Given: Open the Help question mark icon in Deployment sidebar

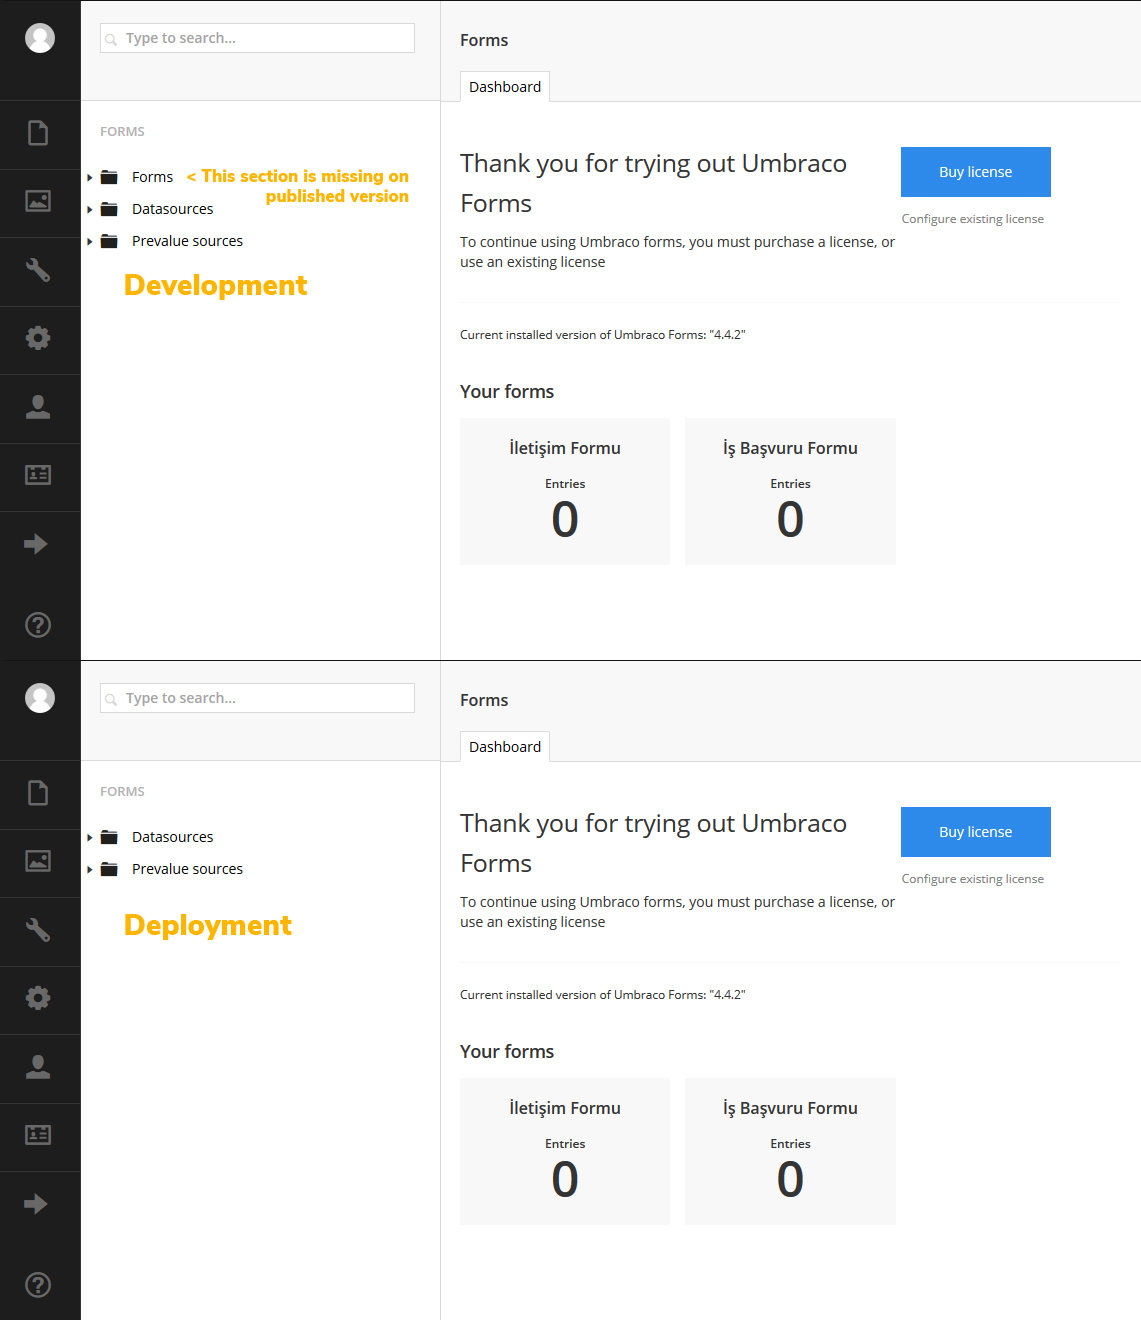Looking at the screenshot, I should [x=38, y=1285].
